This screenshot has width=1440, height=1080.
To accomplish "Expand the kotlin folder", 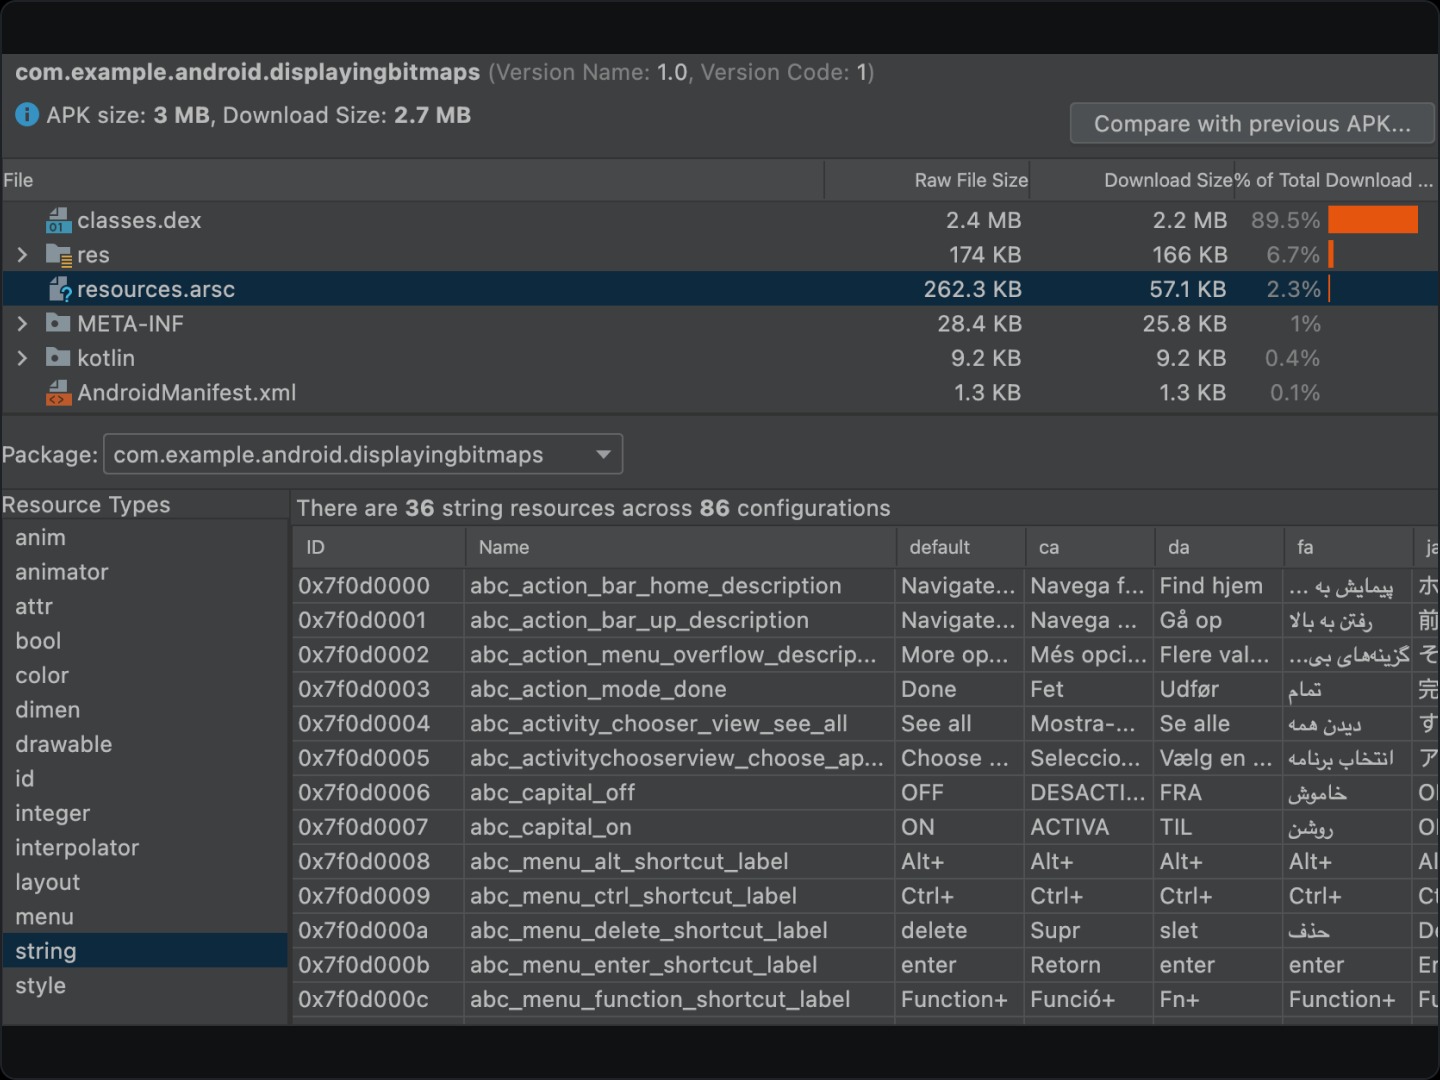I will [x=22, y=357].
